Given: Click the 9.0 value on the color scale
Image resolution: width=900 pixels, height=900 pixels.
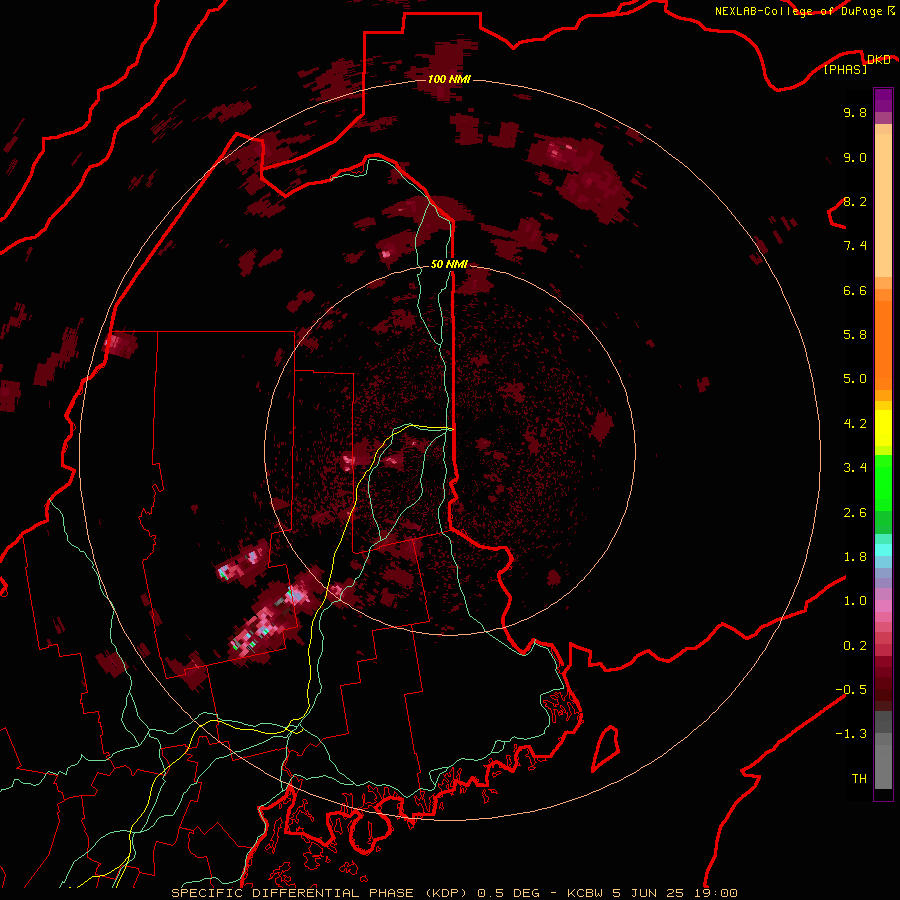Looking at the screenshot, I should [x=855, y=157].
